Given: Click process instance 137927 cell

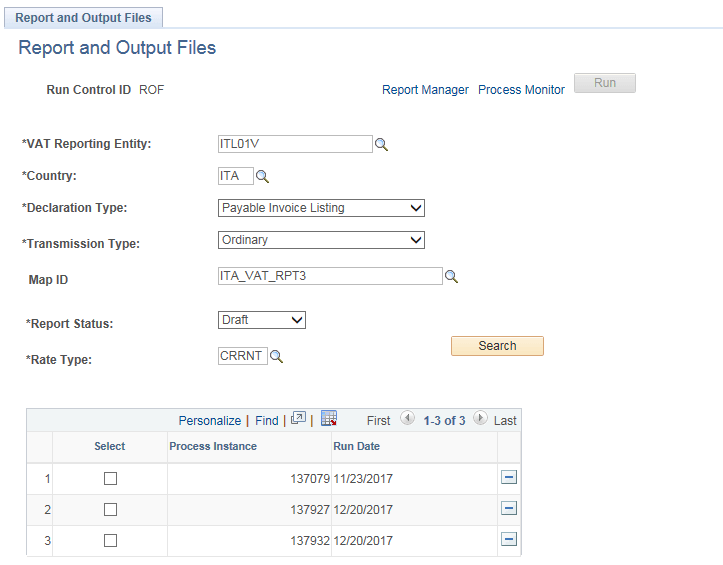Looking at the screenshot, I should [x=310, y=510].
